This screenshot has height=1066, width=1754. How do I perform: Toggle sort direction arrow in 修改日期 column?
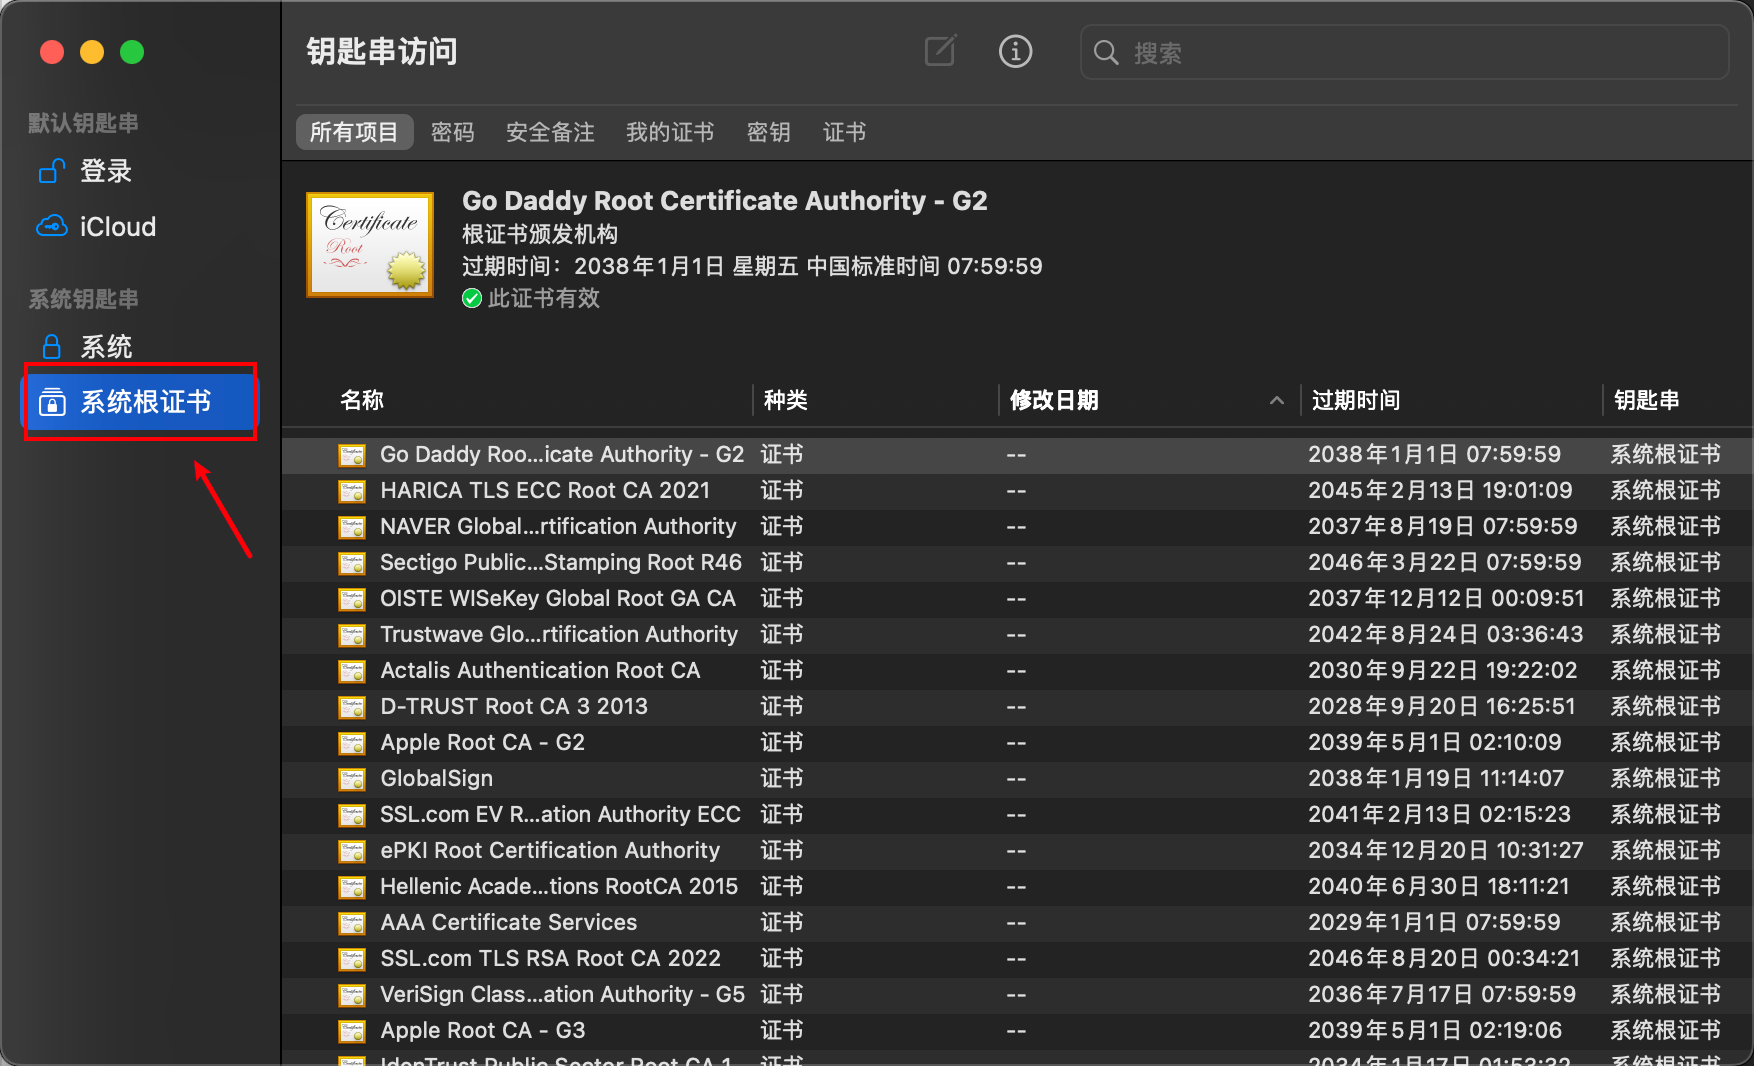pyautogui.click(x=1276, y=400)
